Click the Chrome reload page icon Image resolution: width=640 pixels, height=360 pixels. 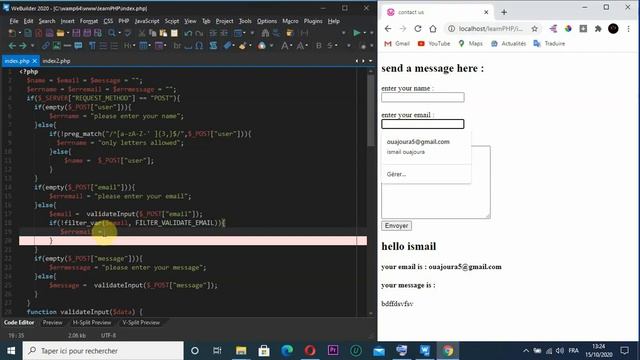tap(418, 29)
